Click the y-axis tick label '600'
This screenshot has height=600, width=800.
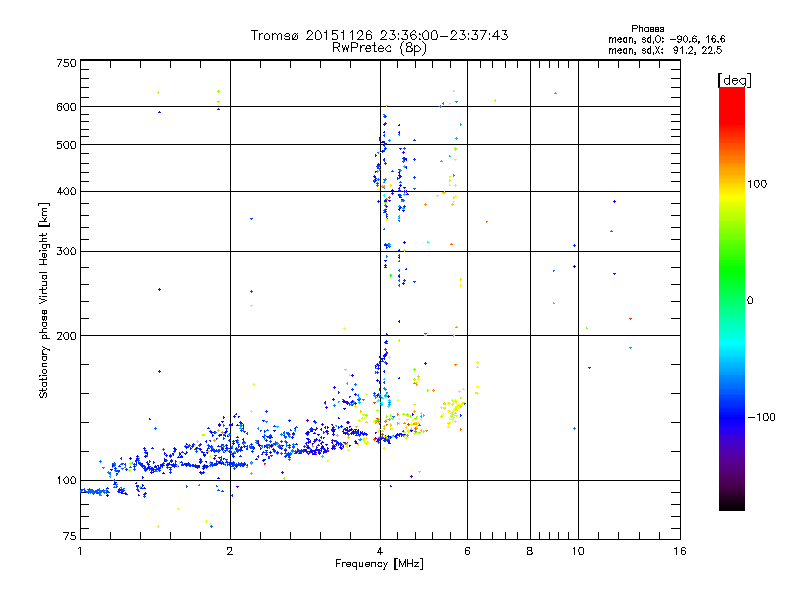(x=66, y=107)
